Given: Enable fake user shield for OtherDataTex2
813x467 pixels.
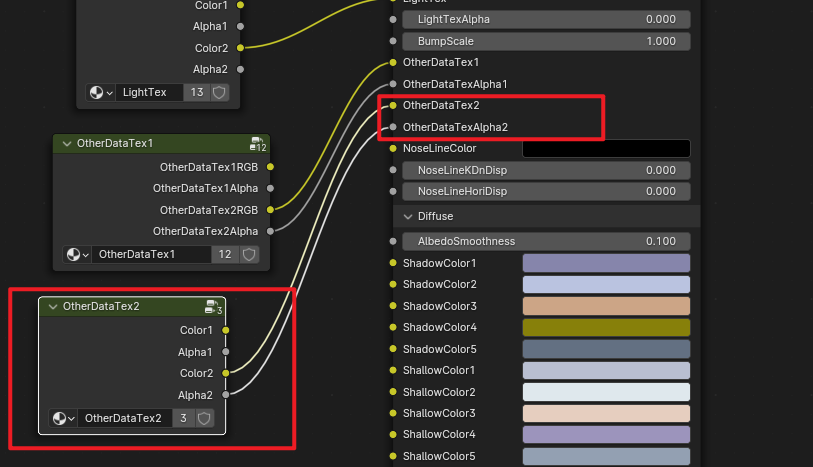Looking at the screenshot, I should (x=204, y=418).
